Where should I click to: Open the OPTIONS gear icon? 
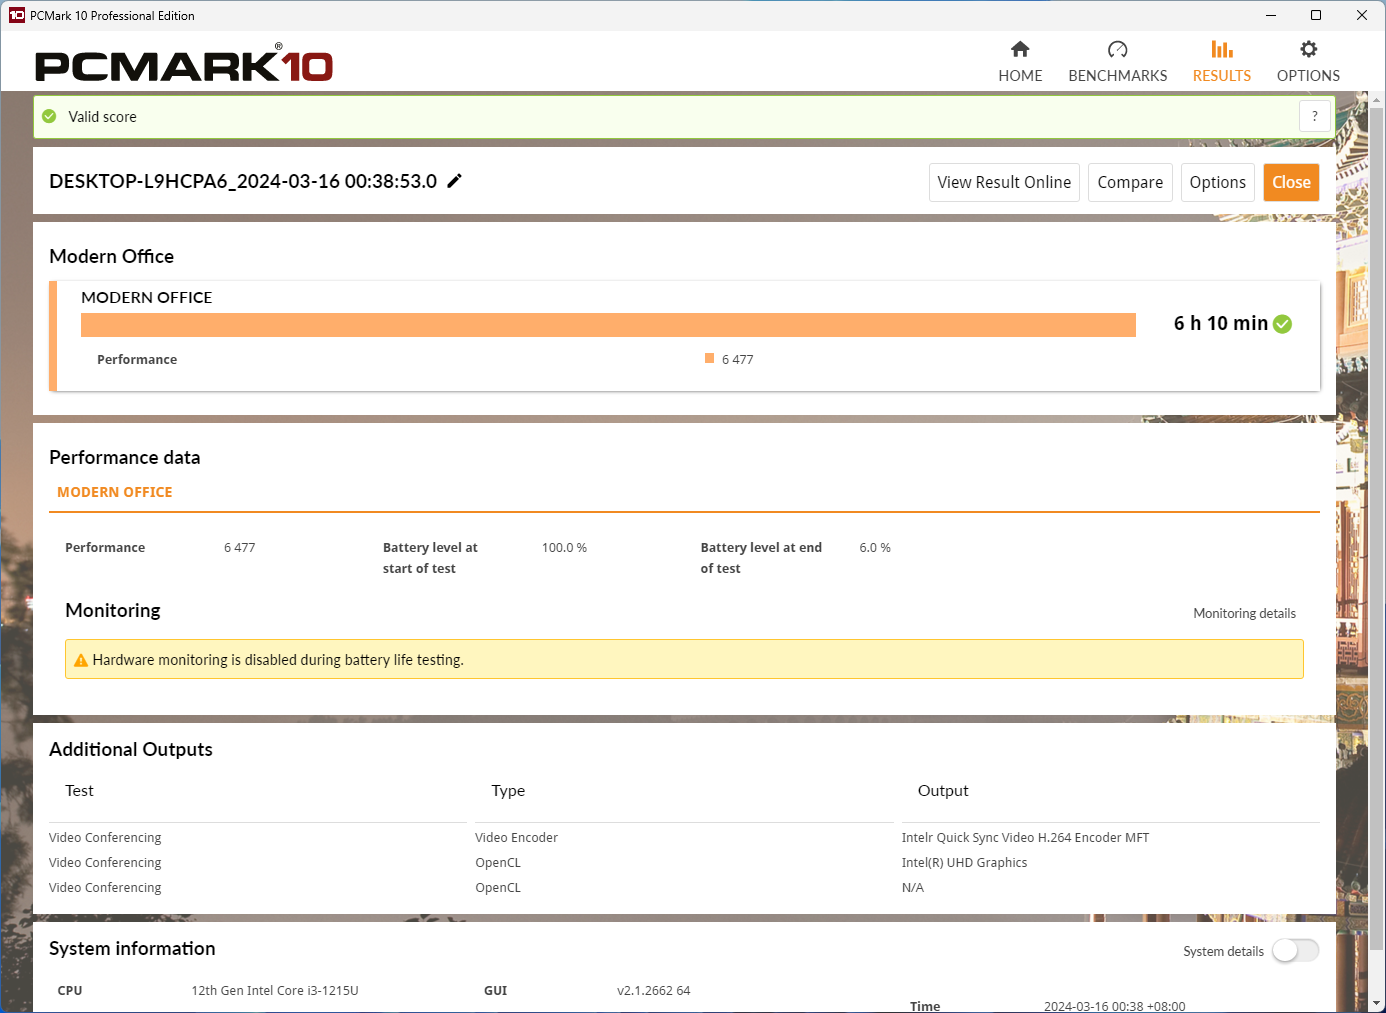(x=1308, y=49)
